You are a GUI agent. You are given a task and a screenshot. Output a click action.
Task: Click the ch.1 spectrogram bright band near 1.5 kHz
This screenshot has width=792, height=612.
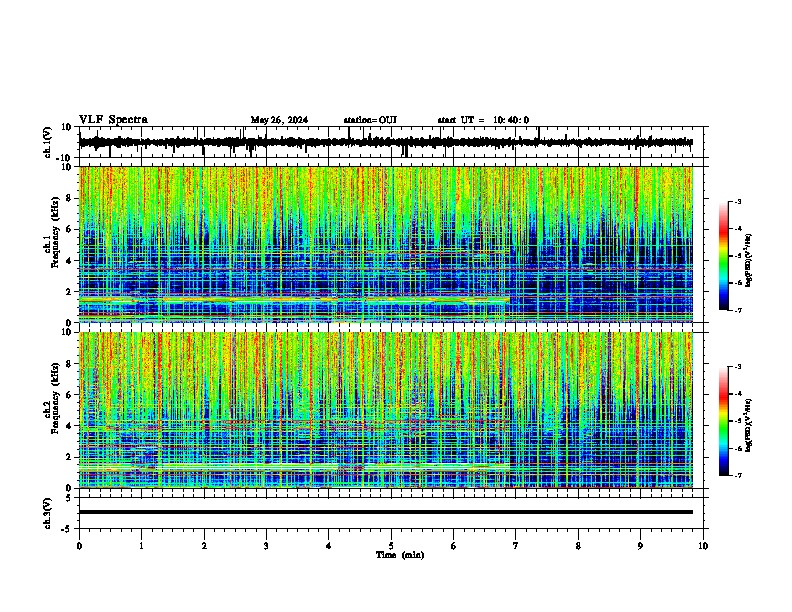[294, 300]
